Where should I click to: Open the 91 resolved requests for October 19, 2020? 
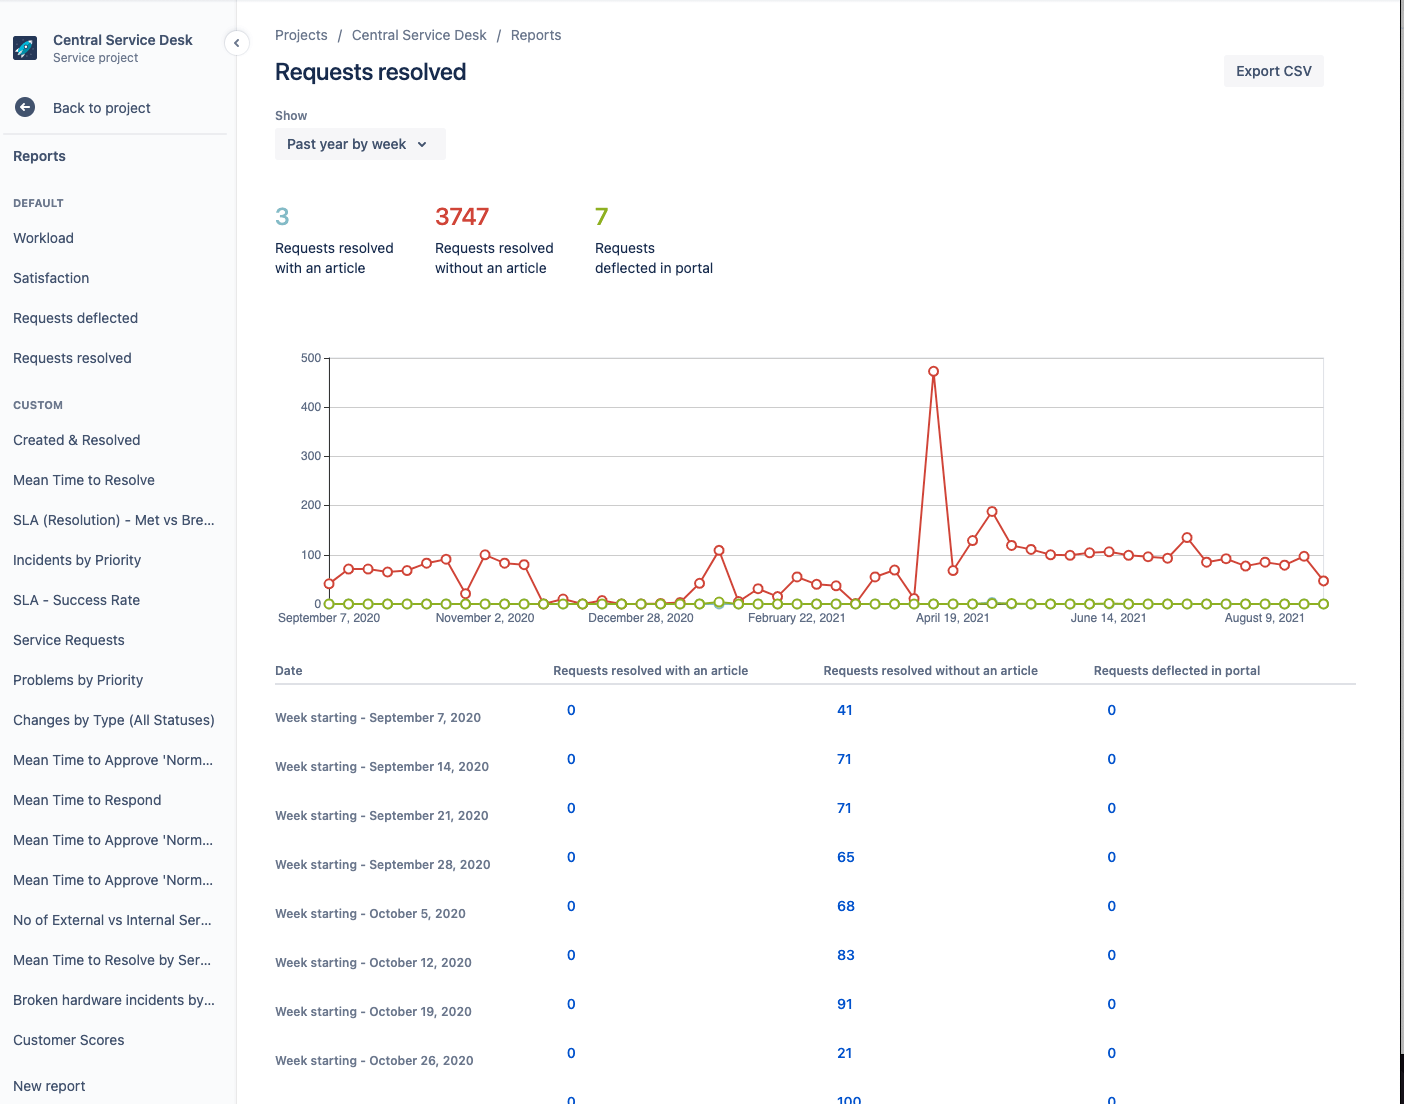[x=845, y=1004]
